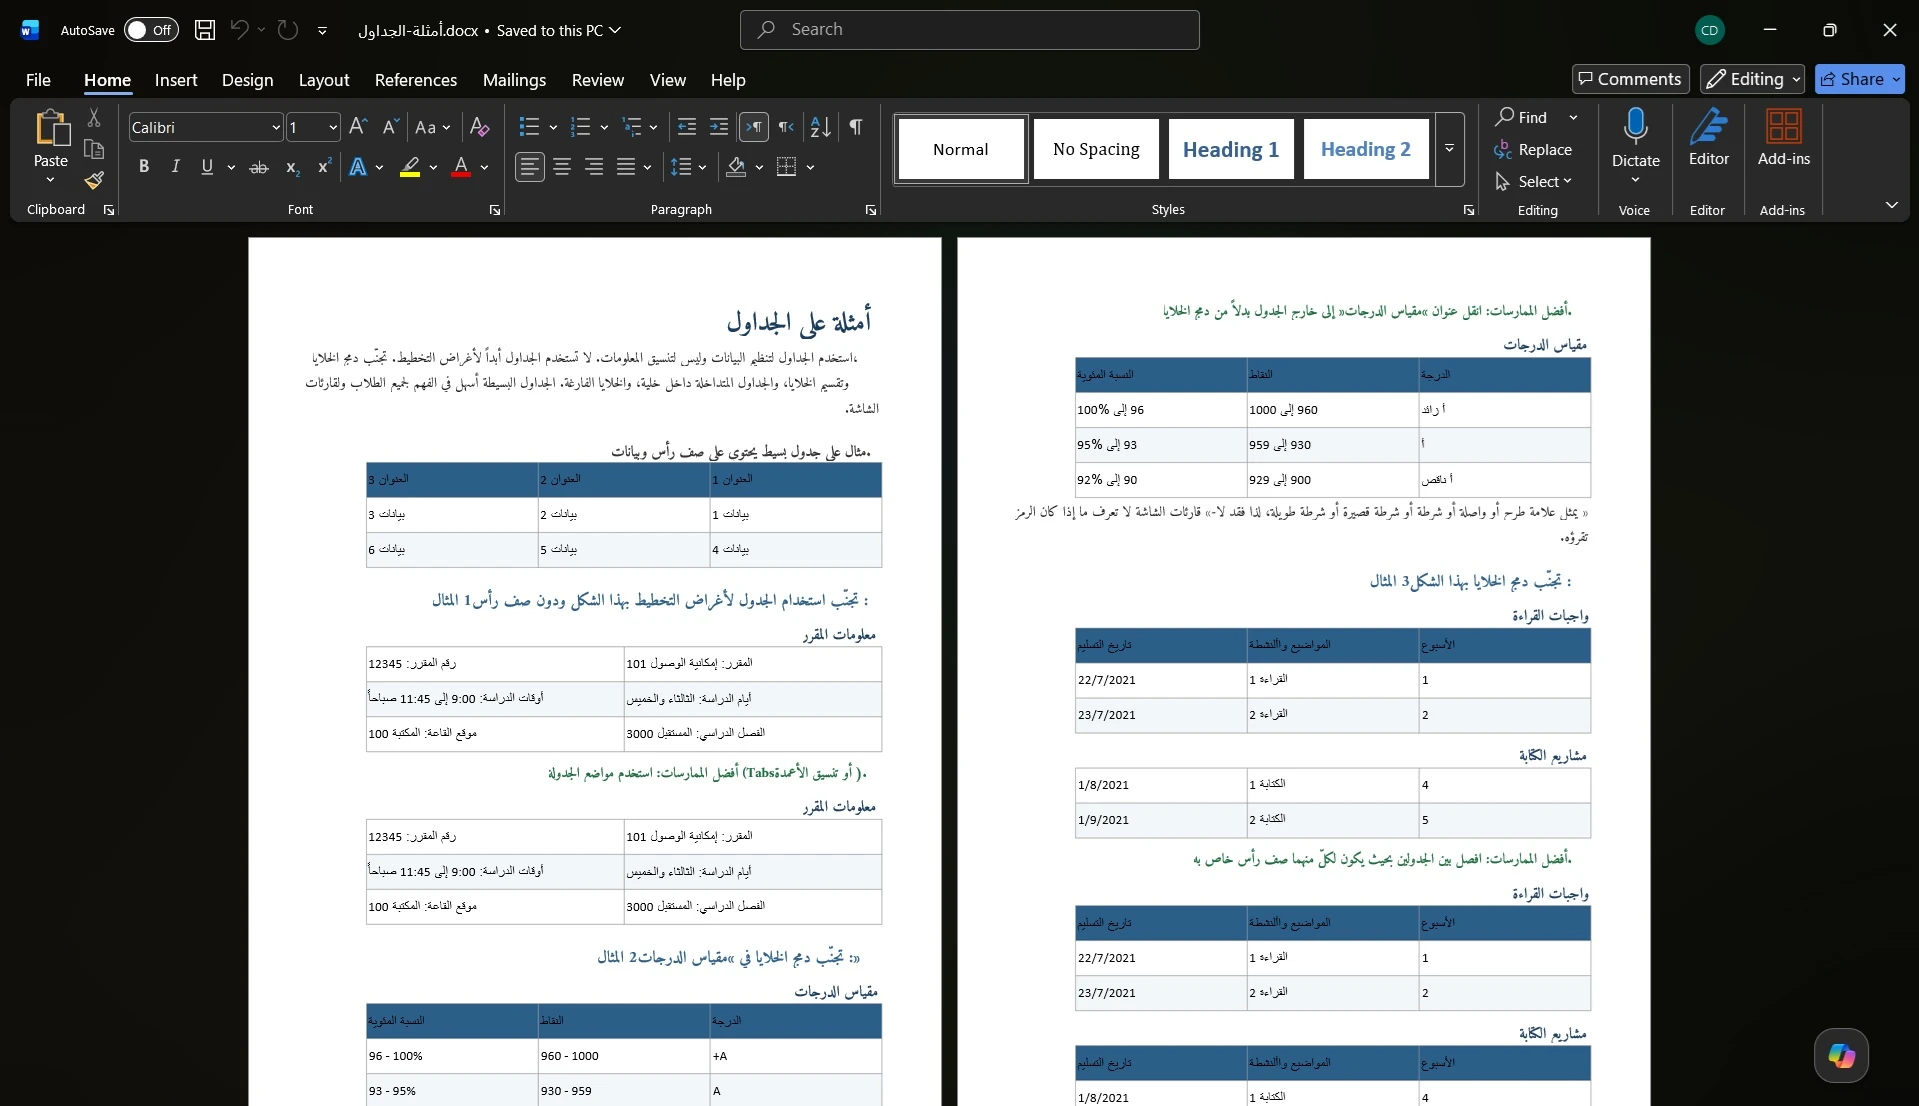Switch to the Review tab

598,80
